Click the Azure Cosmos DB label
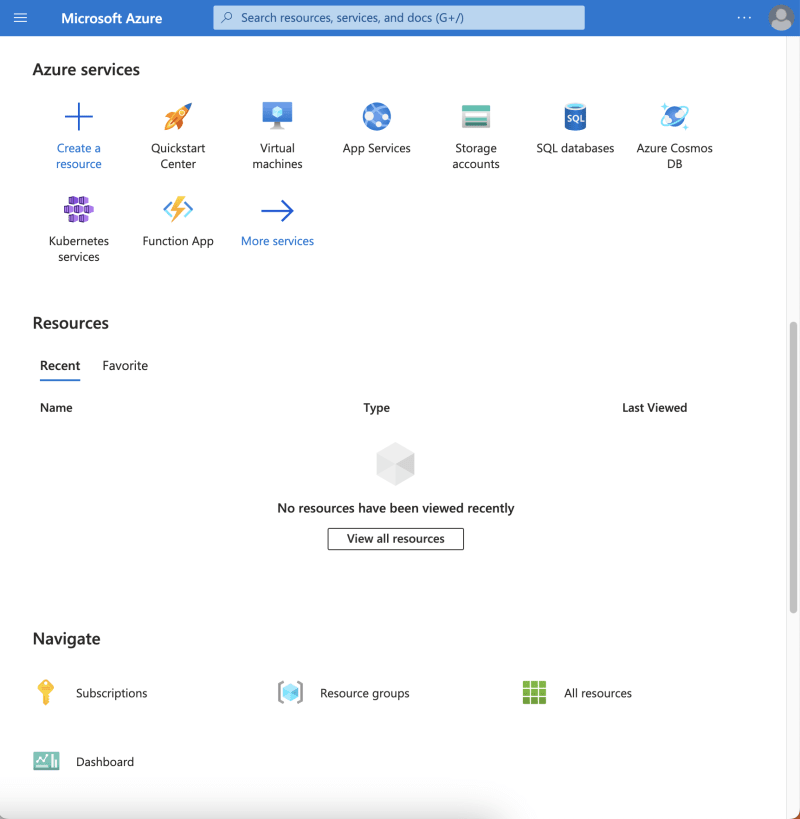This screenshot has height=819, width=800. 674,156
